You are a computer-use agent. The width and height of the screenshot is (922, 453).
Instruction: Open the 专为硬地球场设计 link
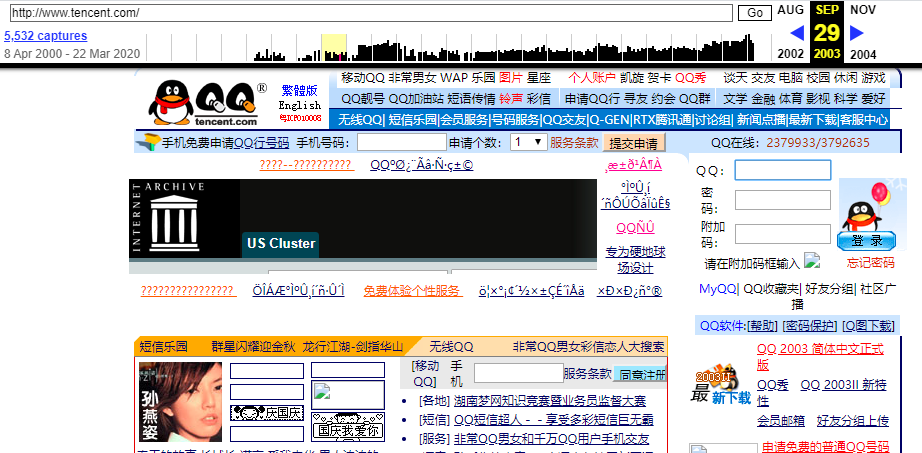(635, 260)
